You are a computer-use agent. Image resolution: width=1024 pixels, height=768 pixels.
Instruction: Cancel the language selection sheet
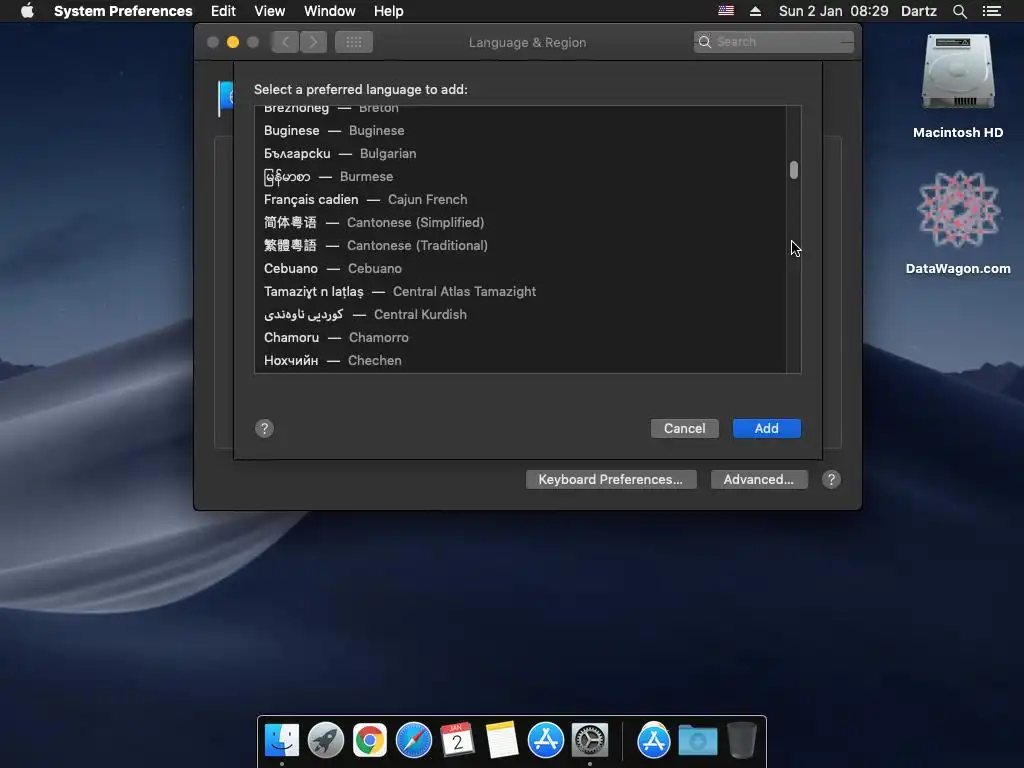[x=684, y=428]
